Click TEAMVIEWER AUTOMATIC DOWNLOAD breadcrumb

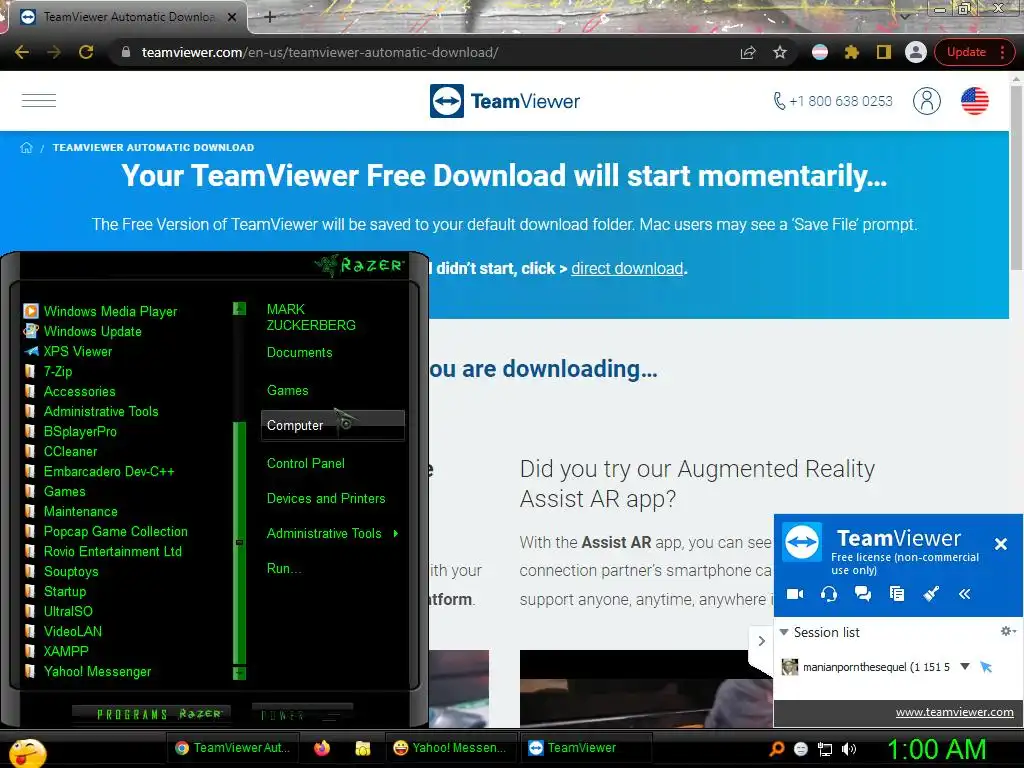[x=153, y=148]
